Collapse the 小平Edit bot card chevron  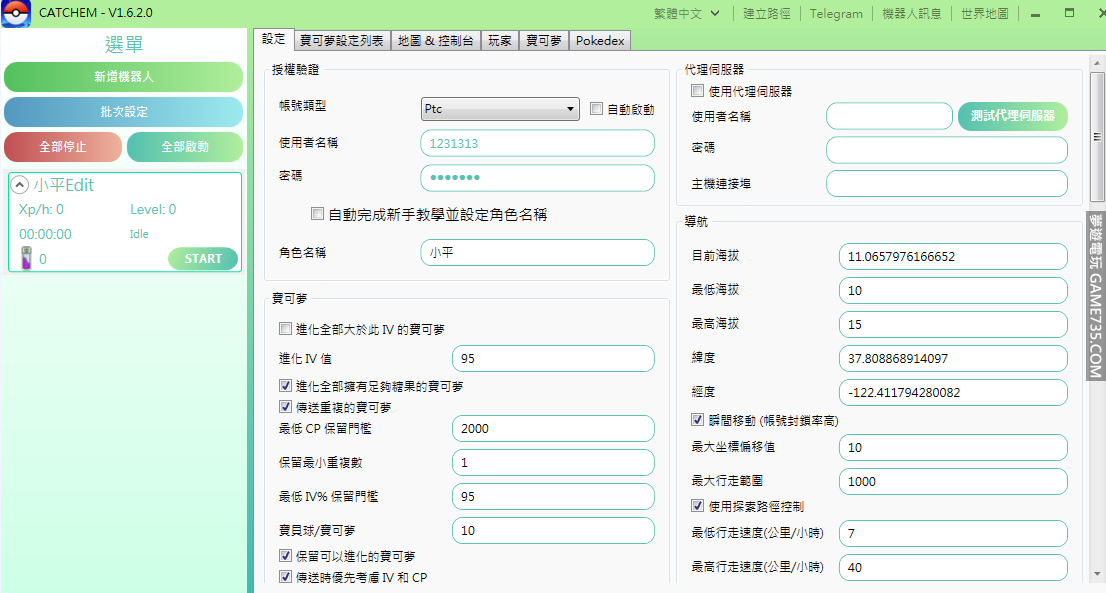coord(20,185)
